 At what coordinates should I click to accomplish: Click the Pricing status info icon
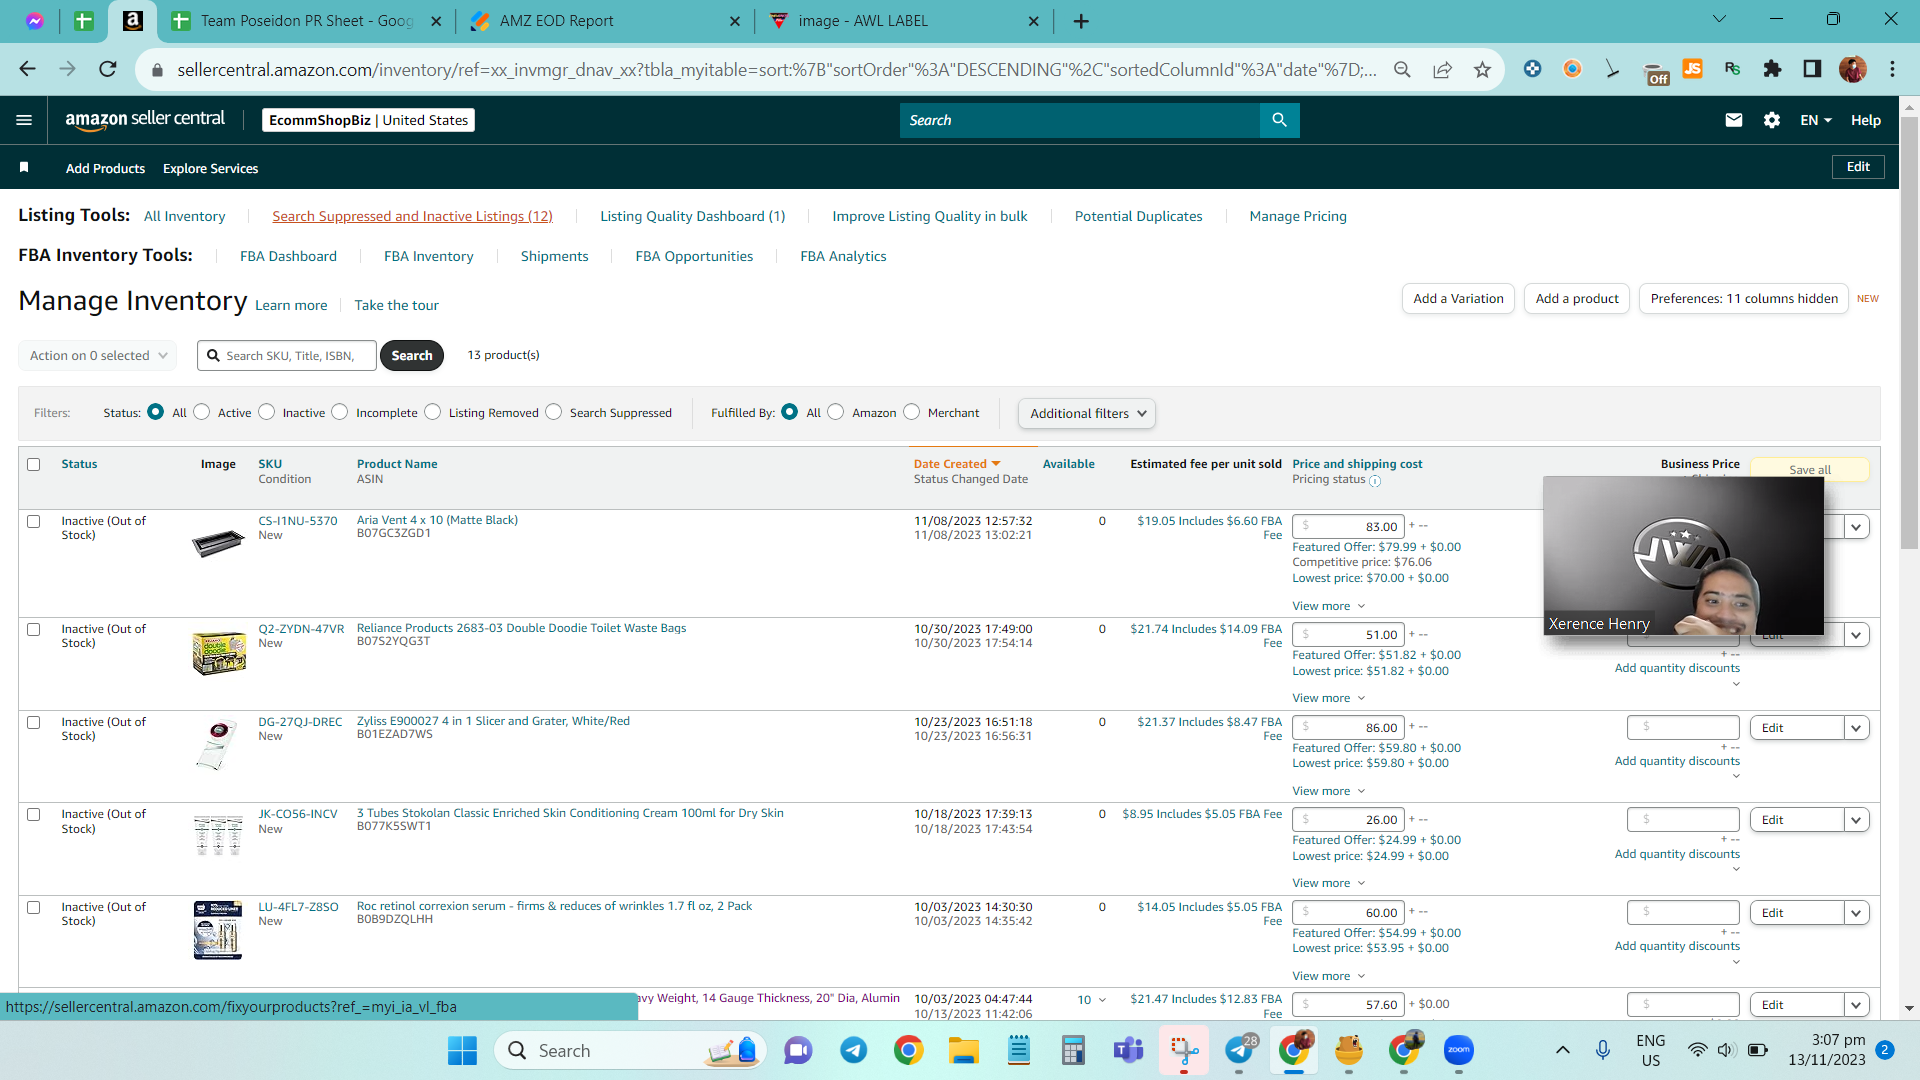point(1375,481)
